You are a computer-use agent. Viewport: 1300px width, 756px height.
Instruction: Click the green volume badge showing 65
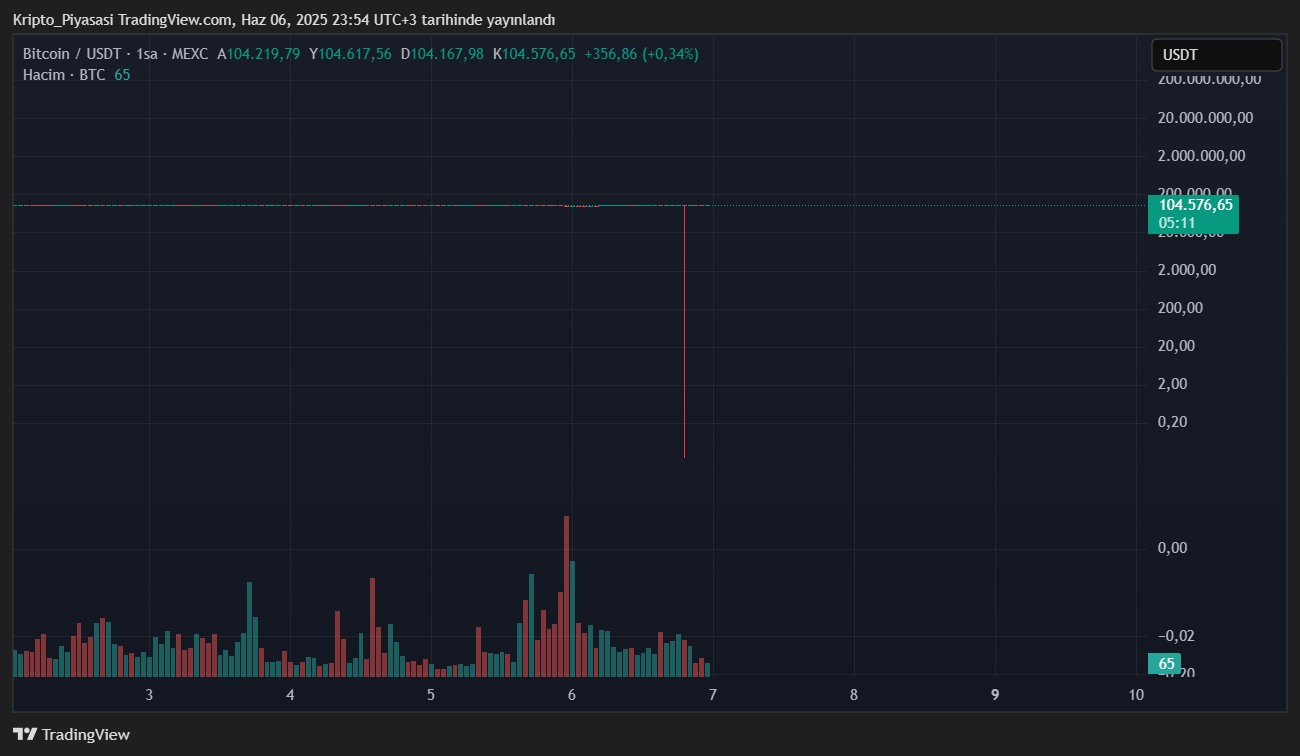[x=1166, y=664]
